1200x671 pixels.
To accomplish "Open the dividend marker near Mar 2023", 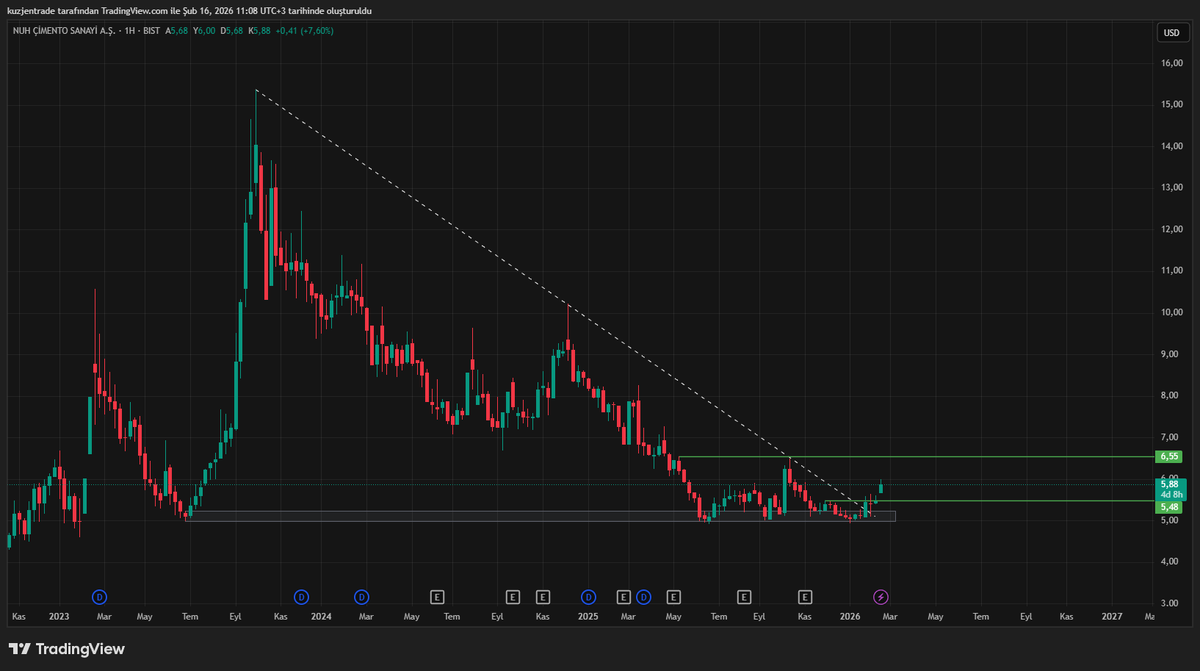I will (x=100, y=597).
